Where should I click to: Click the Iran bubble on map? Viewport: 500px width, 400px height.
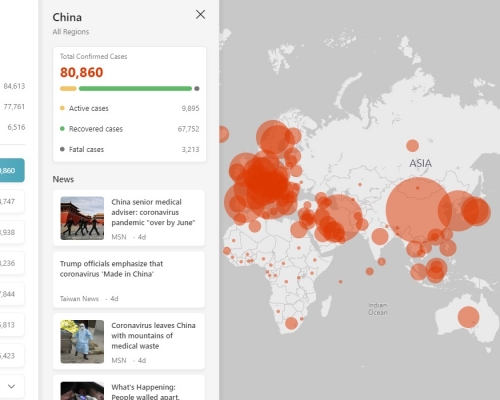click(340, 218)
